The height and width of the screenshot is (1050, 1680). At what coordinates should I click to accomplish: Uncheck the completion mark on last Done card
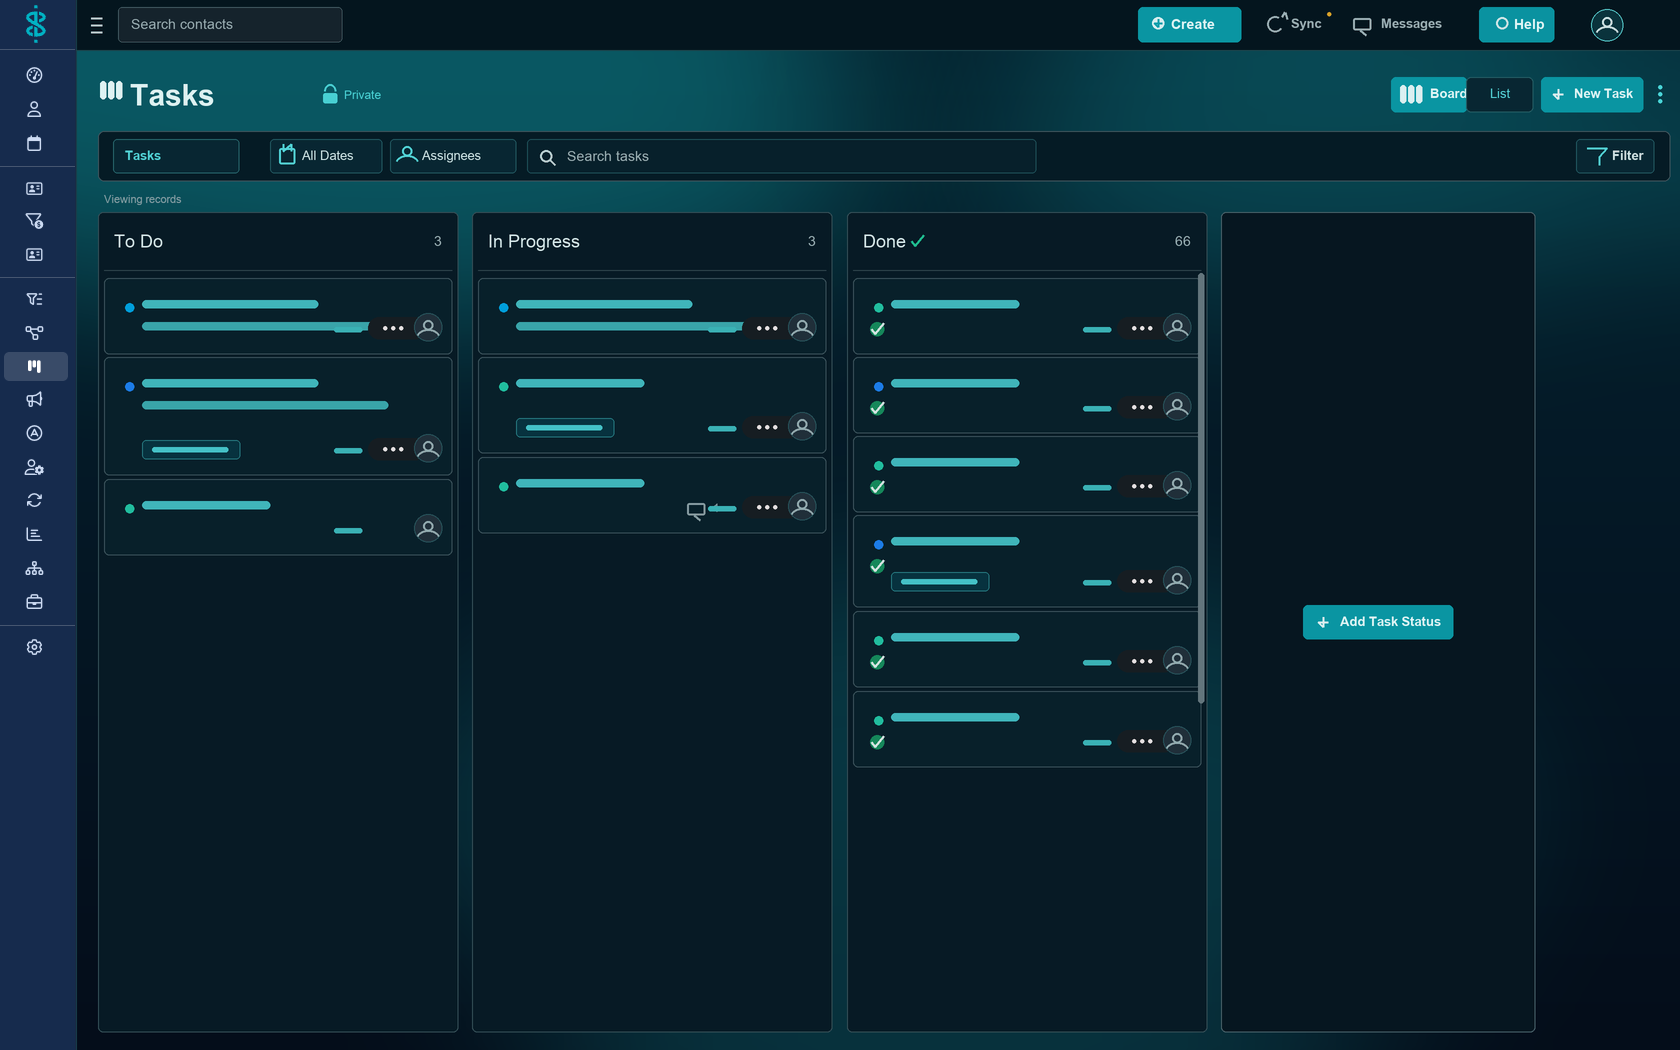[x=878, y=742]
